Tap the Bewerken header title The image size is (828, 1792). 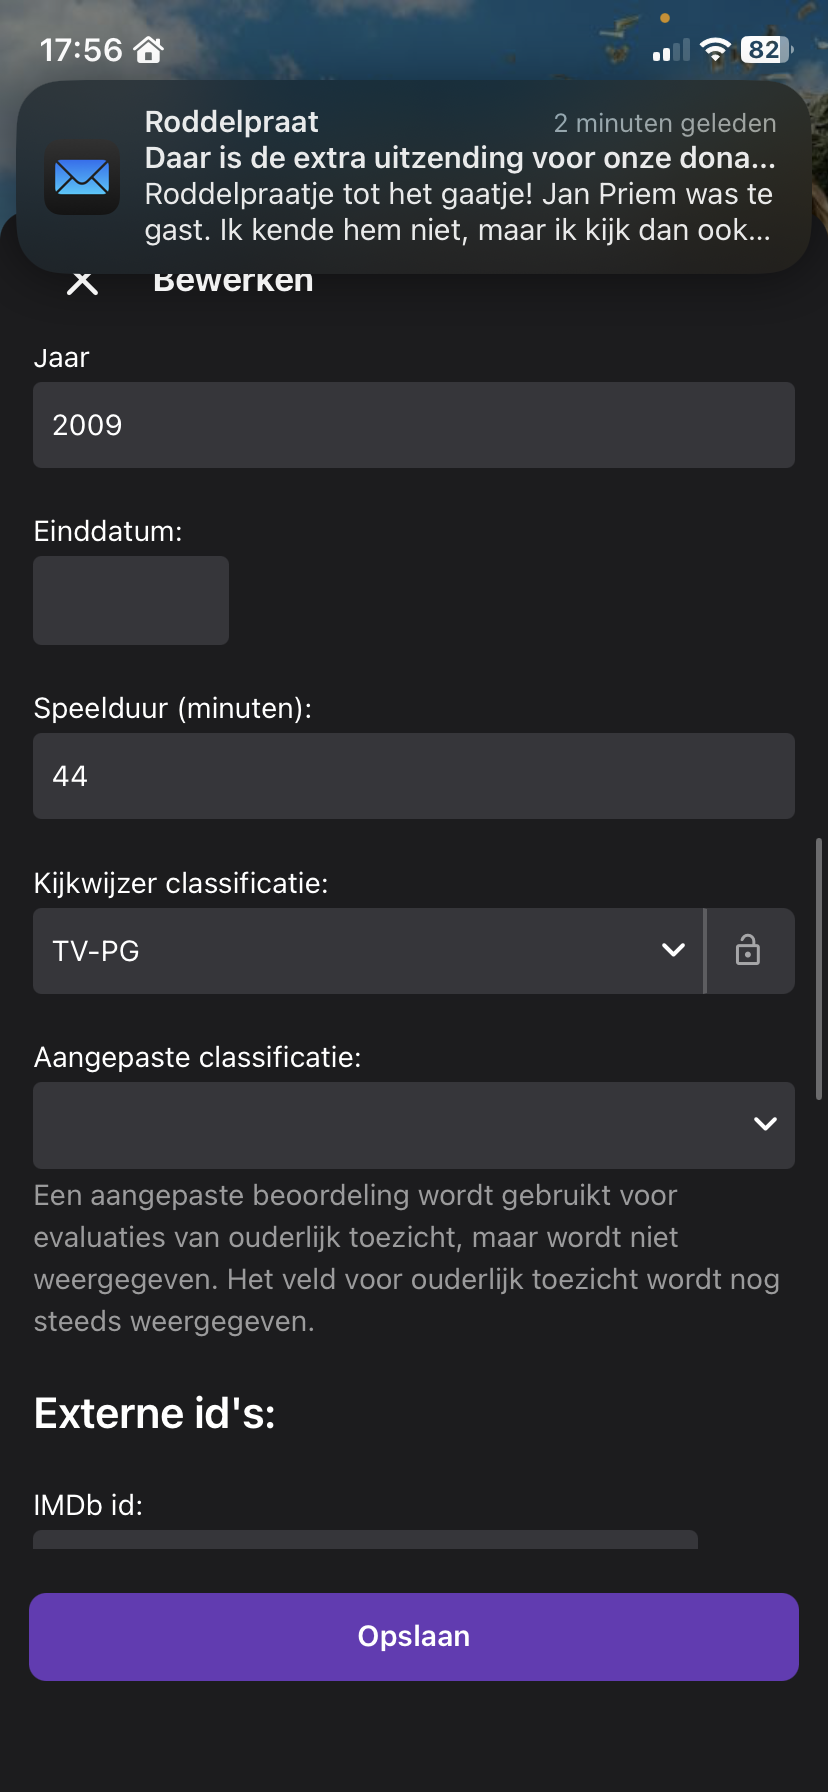tap(233, 283)
